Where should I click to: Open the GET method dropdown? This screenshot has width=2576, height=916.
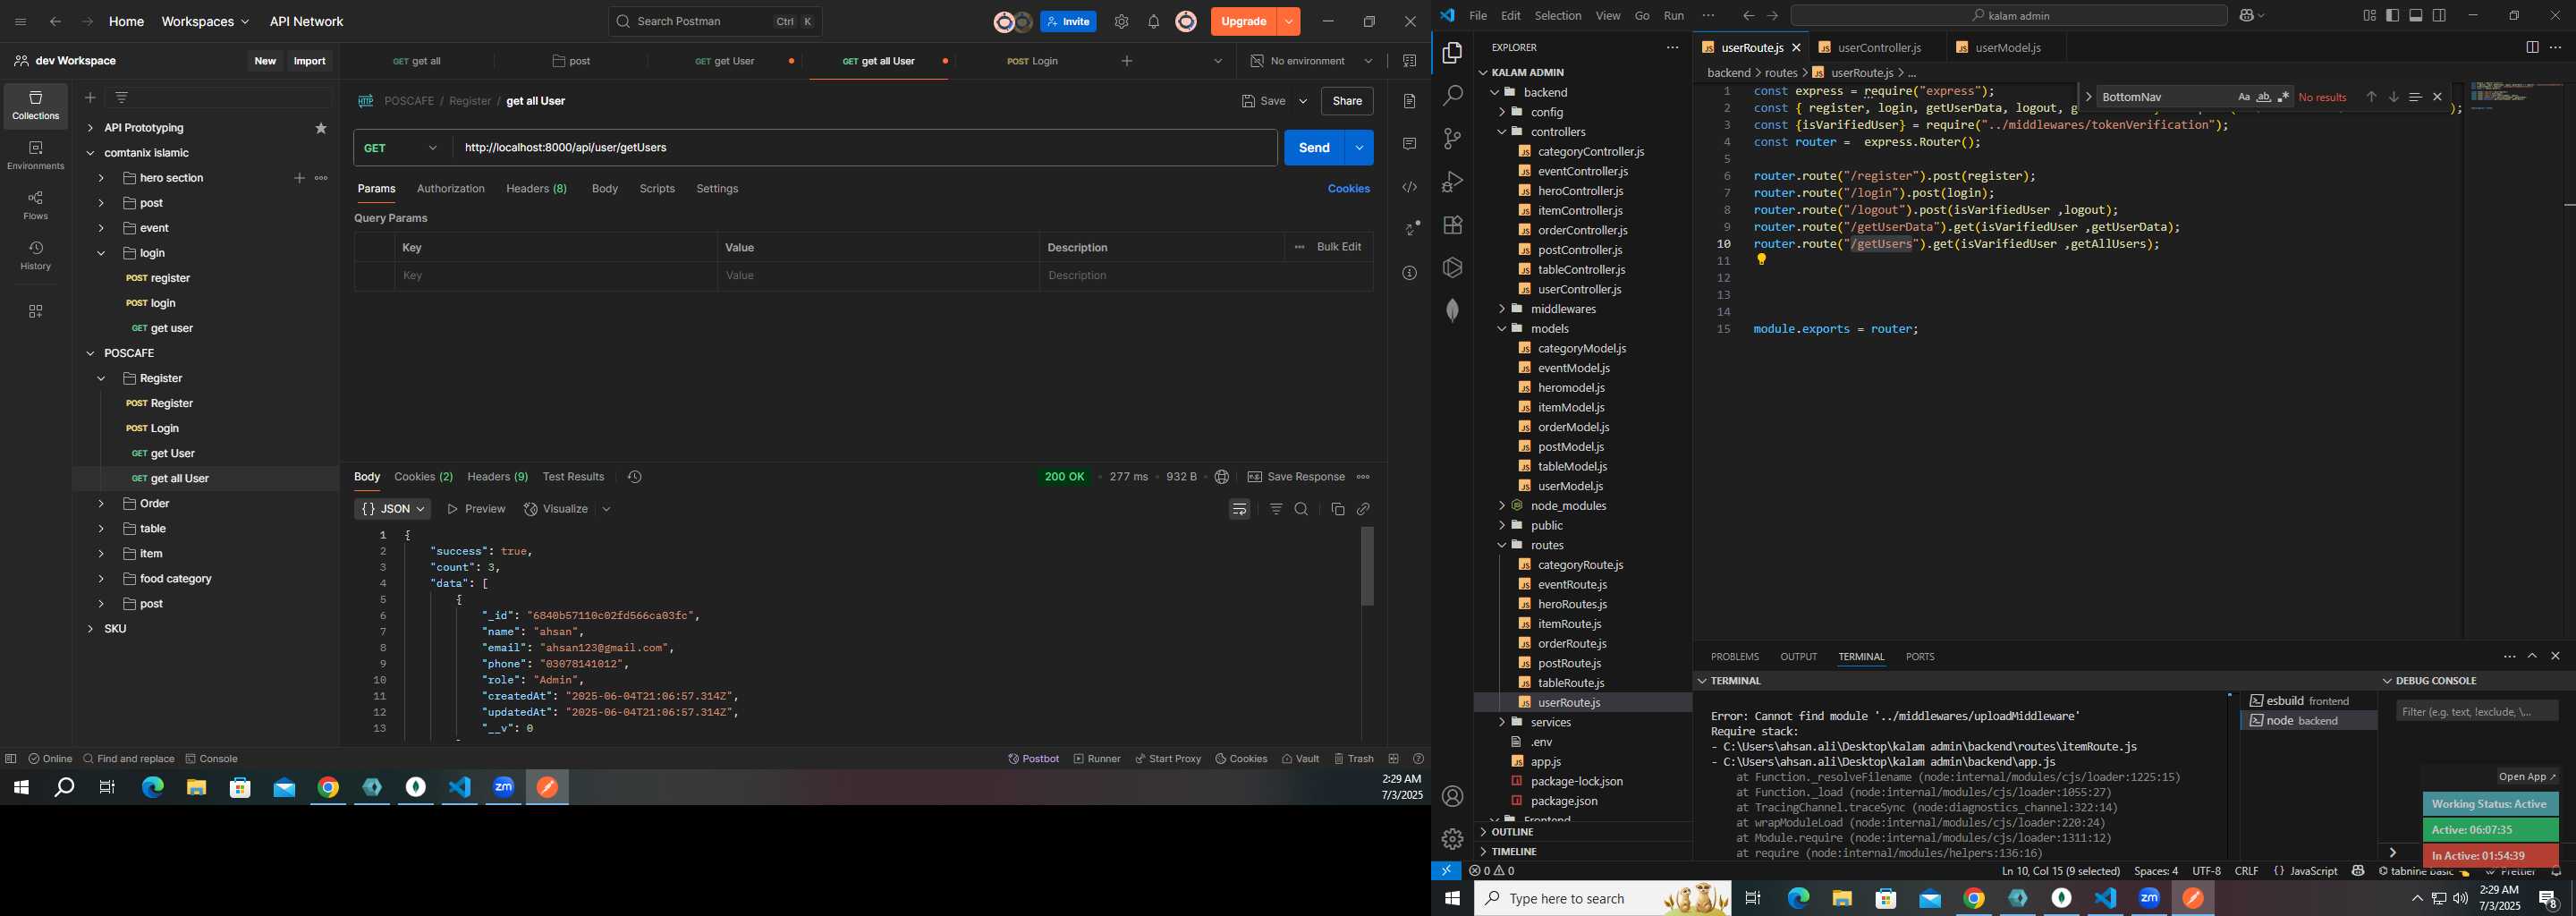pyautogui.click(x=402, y=148)
